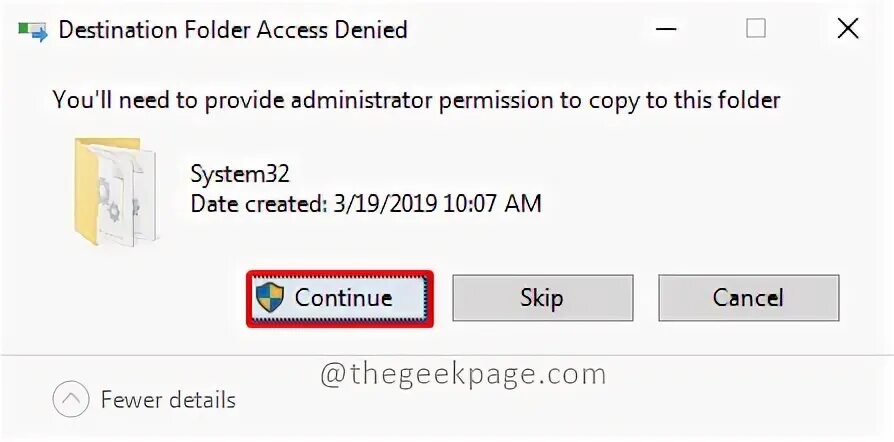Screen dimensions: 894x442
Task: Close the dialog with the X button
Action: (x=847, y=29)
